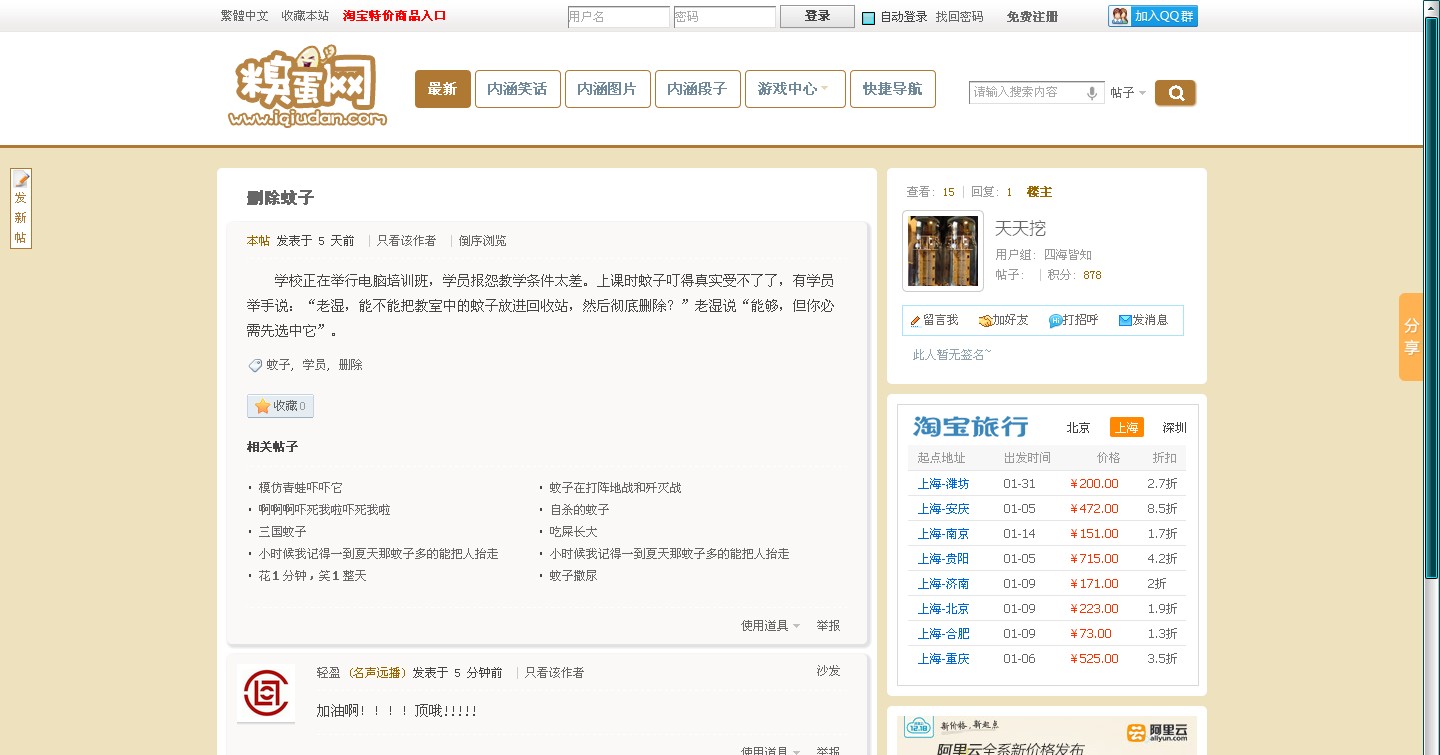
Task: Click the 阿里云 ad banner
Action: [x=1047, y=735]
